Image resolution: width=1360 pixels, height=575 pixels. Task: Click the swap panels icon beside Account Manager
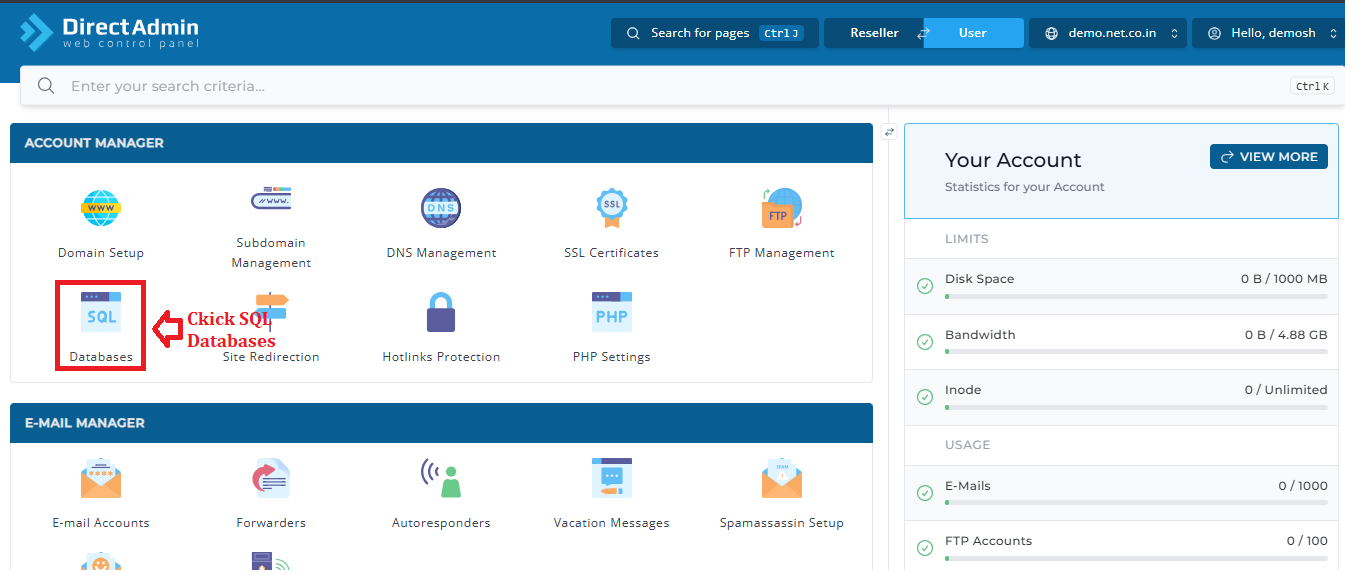(889, 132)
